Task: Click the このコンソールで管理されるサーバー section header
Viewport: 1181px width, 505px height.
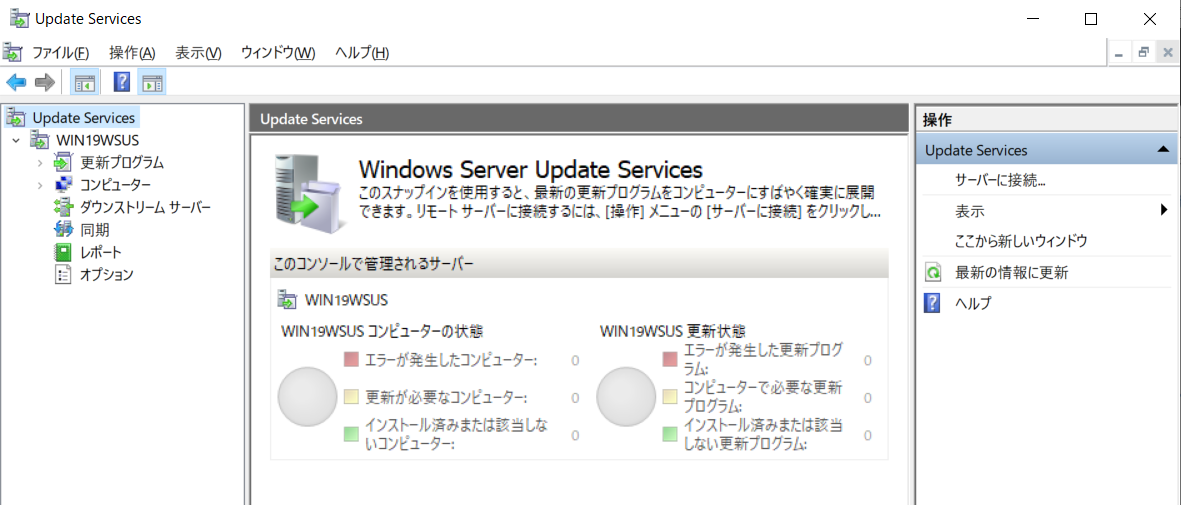Action: [579, 263]
